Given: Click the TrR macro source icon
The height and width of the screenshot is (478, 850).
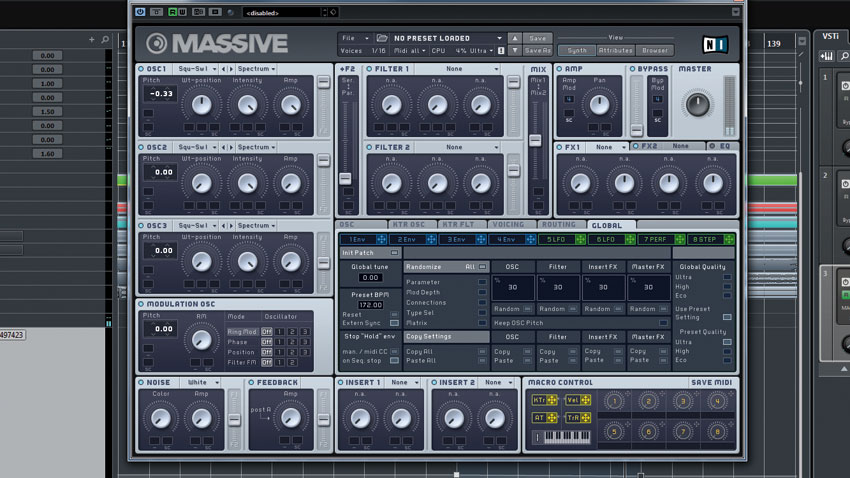Looking at the screenshot, I should 578,417.
